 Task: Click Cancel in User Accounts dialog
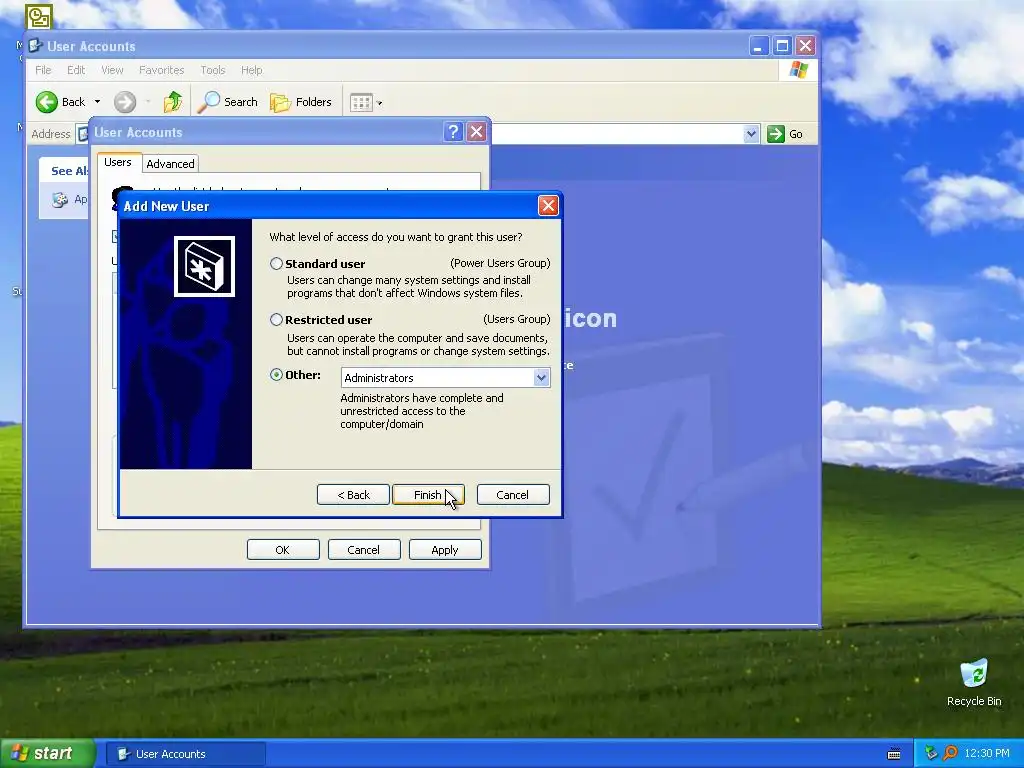coord(364,550)
